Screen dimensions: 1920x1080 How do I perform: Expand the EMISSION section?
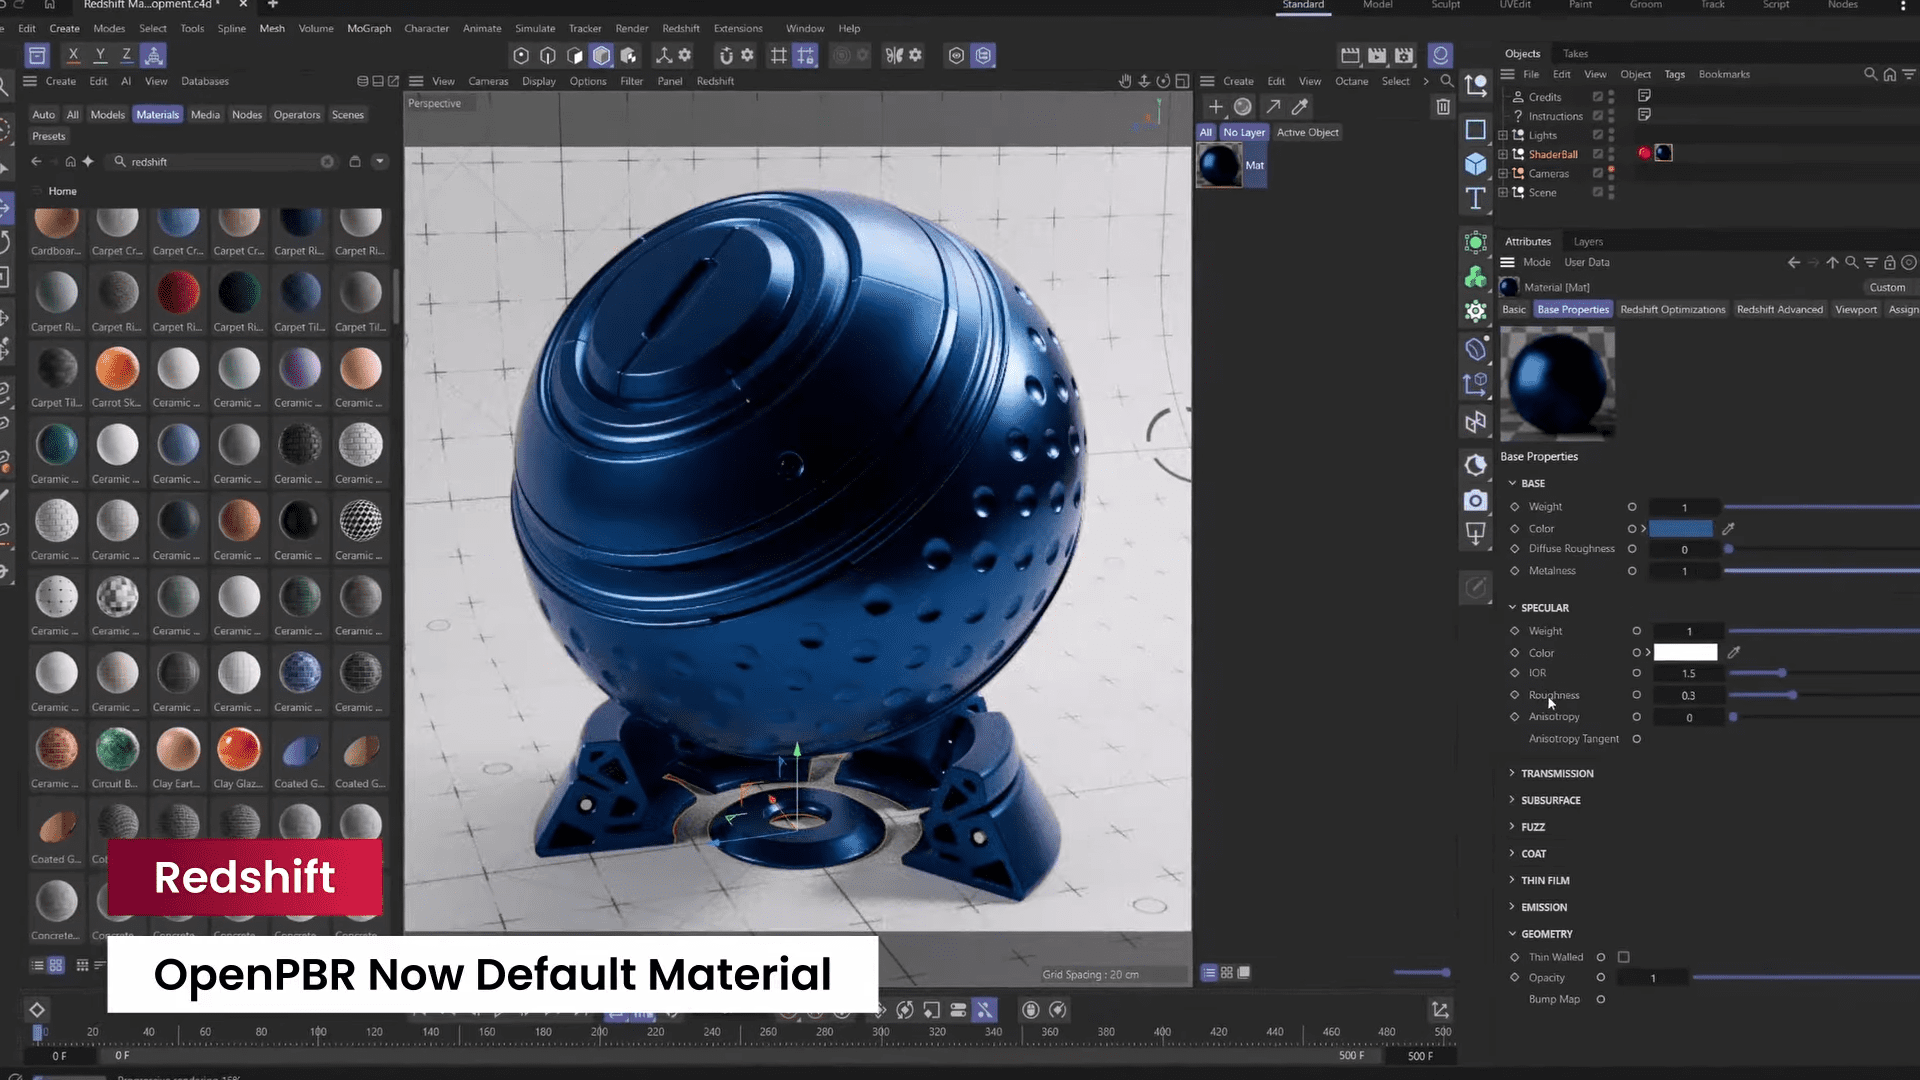[1512, 907]
